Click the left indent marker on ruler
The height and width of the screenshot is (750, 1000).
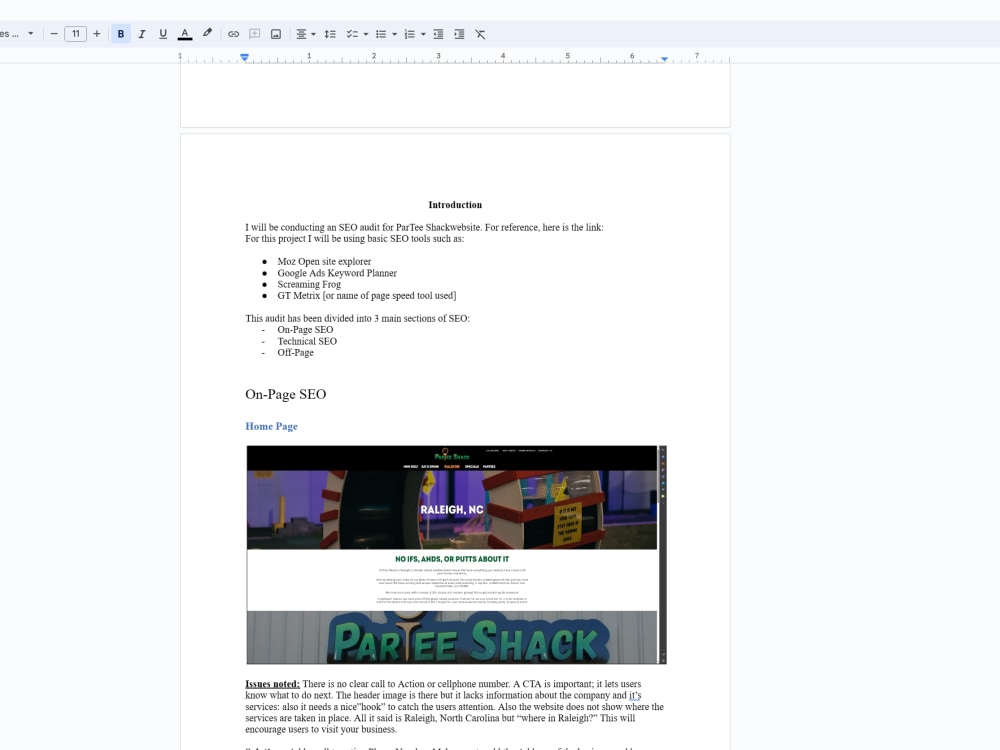(244, 58)
